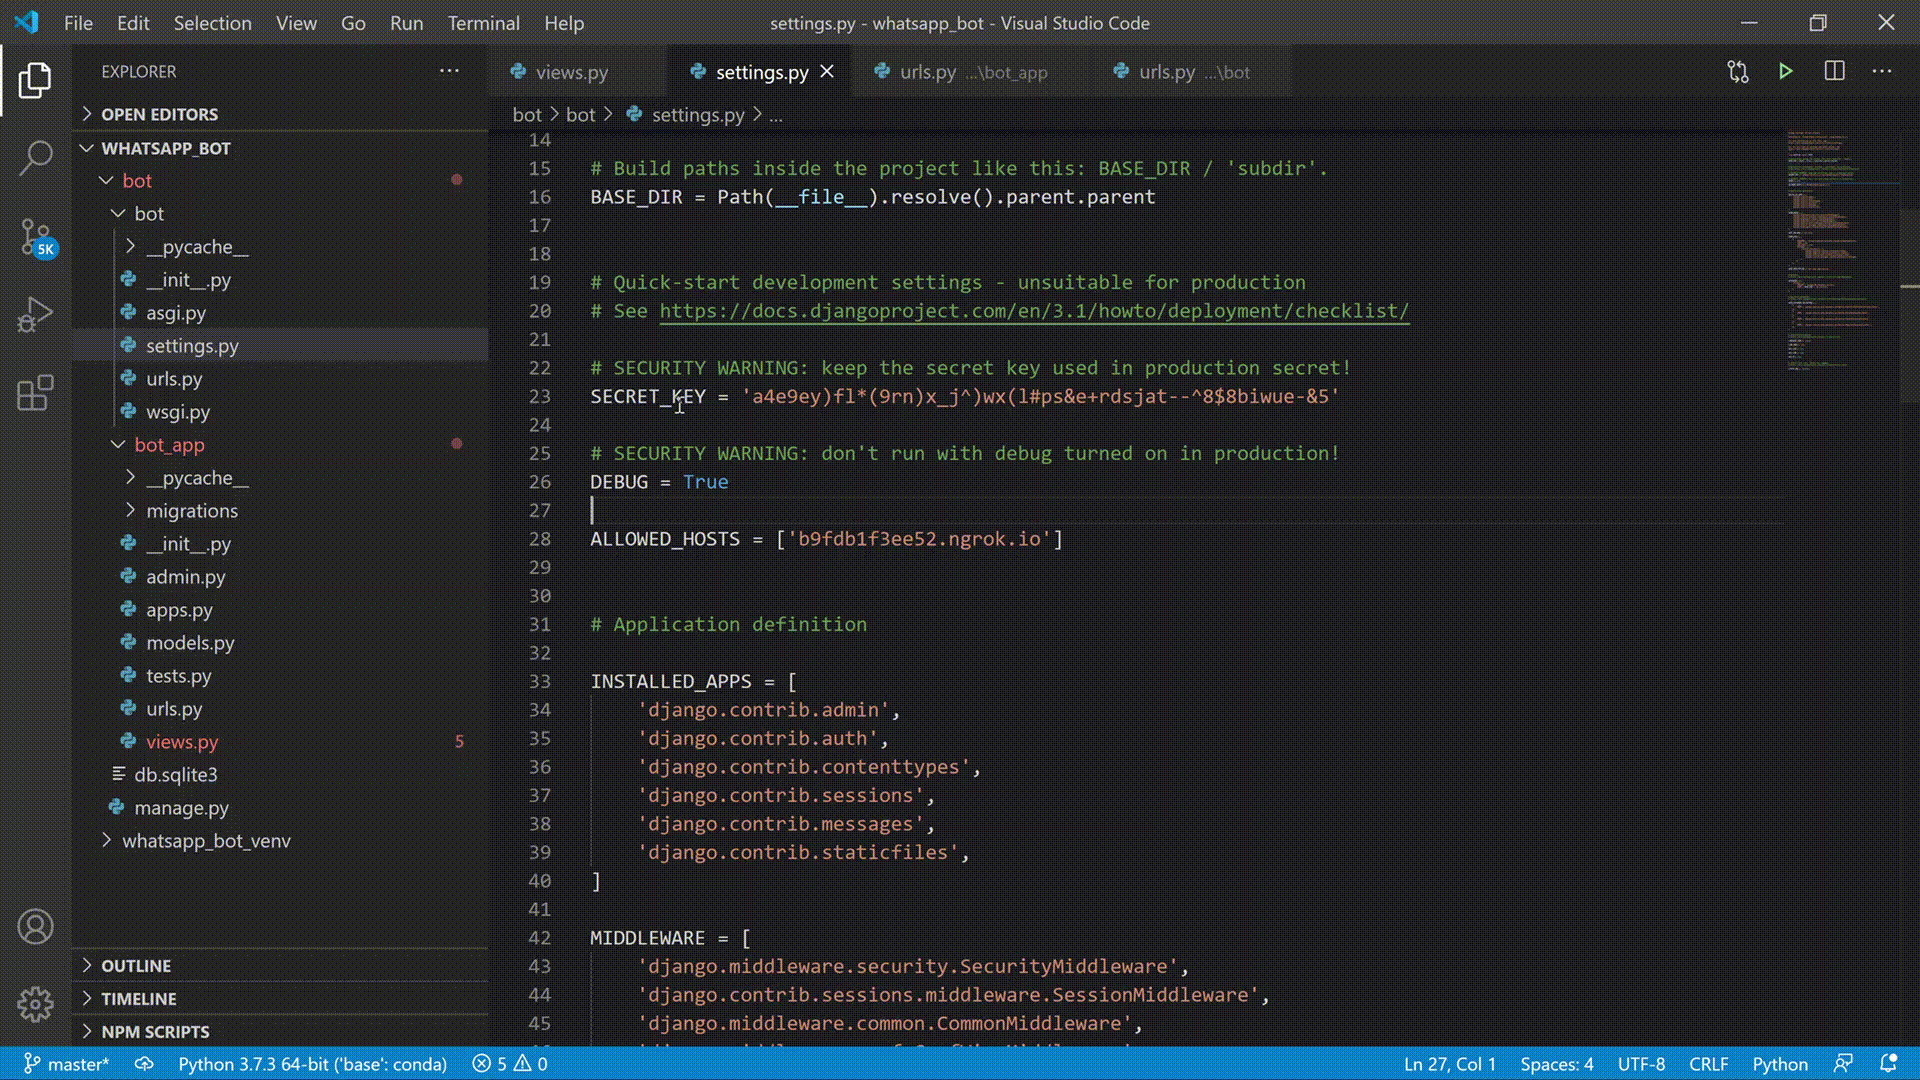Open apps.py in the explorer
Image resolution: width=1920 pixels, height=1080 pixels.
(179, 610)
